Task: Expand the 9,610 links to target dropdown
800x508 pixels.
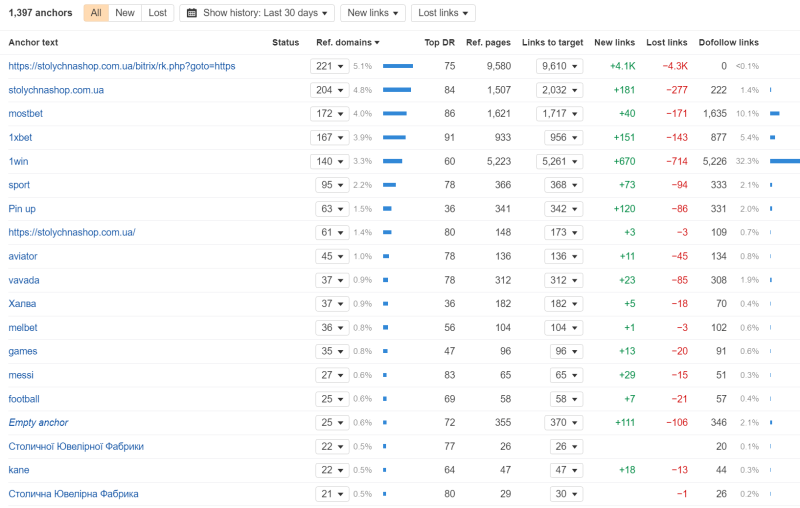Action: (559, 66)
